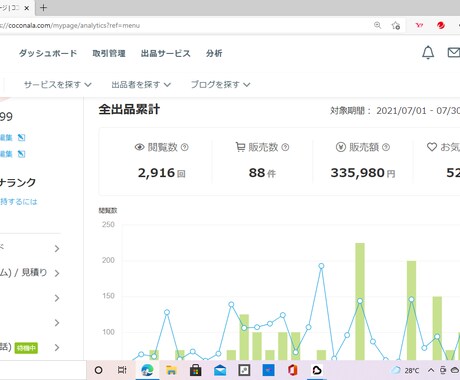The image size is (460, 380).
Task: Open the notifications bell icon
Action: click(x=428, y=53)
